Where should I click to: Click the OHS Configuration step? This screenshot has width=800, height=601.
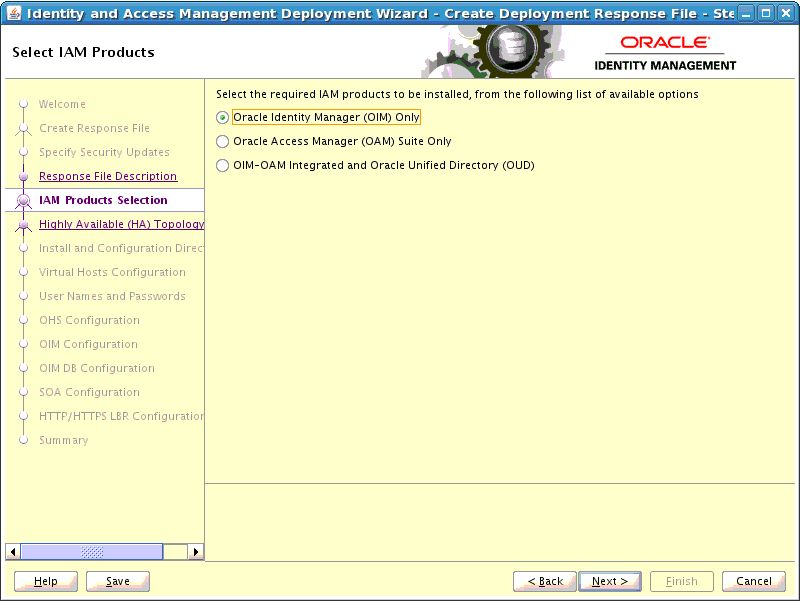coord(89,320)
